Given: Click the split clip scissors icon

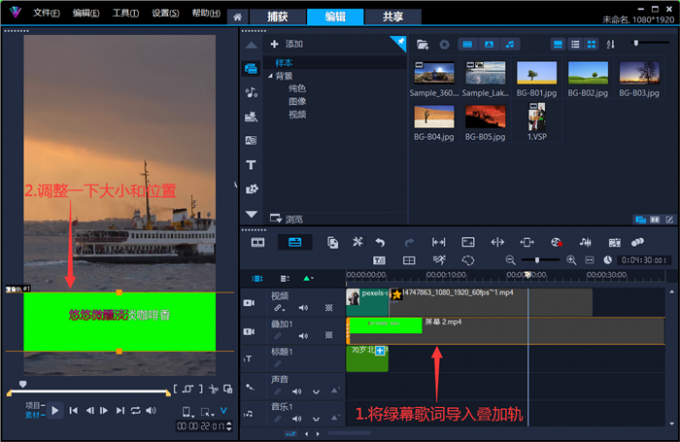Looking at the screenshot, I should [x=213, y=389].
